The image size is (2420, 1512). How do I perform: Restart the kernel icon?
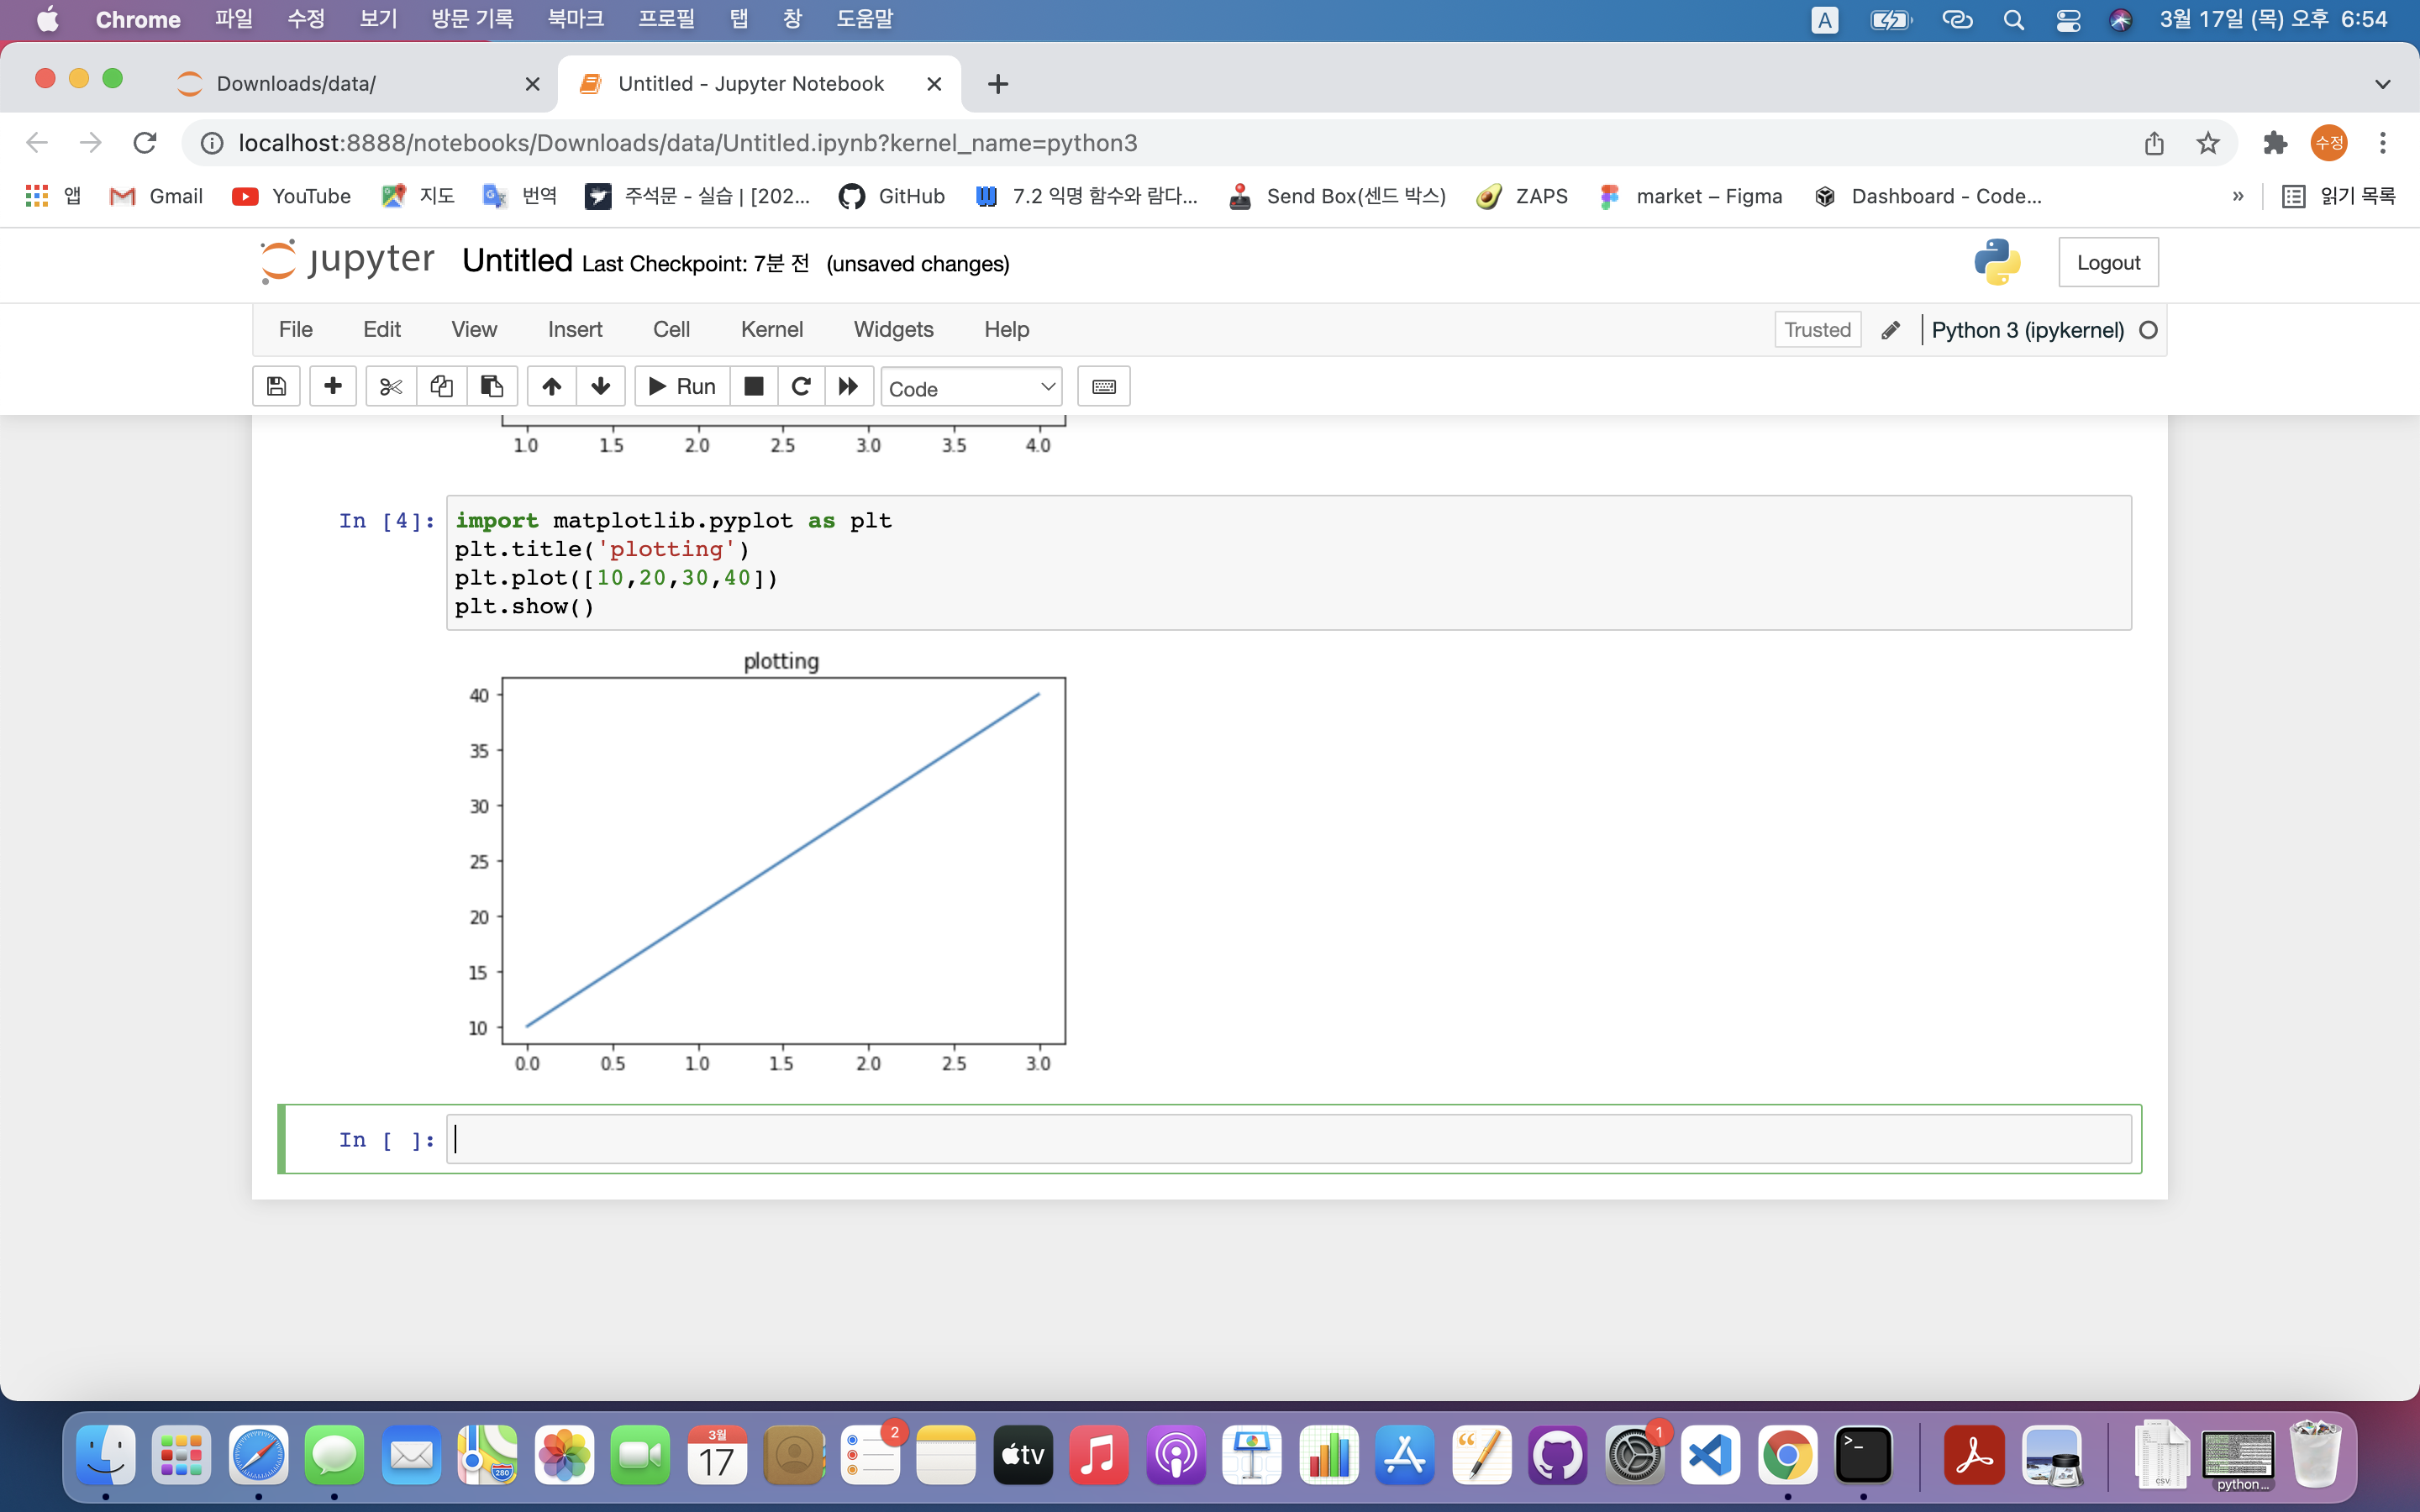801,387
